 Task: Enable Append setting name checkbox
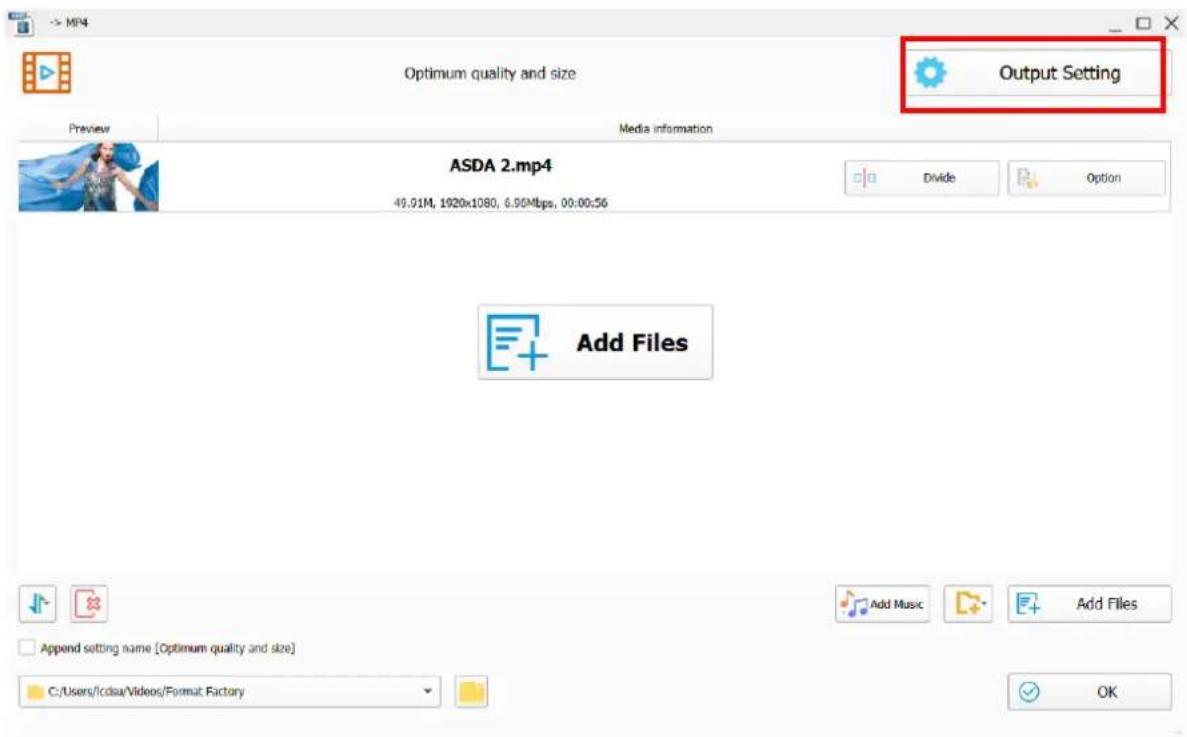point(27,648)
